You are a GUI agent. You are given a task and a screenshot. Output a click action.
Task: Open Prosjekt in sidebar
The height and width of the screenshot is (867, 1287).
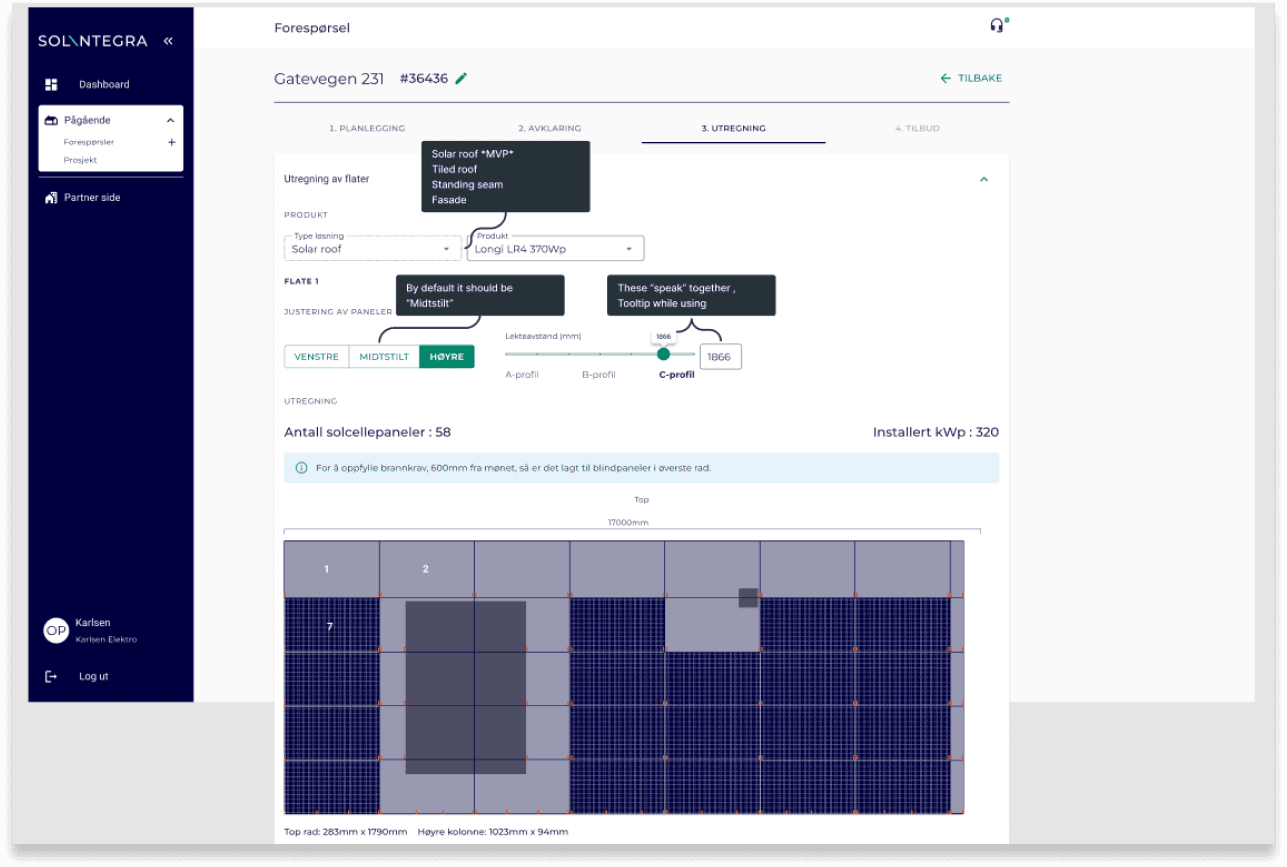[x=80, y=160]
